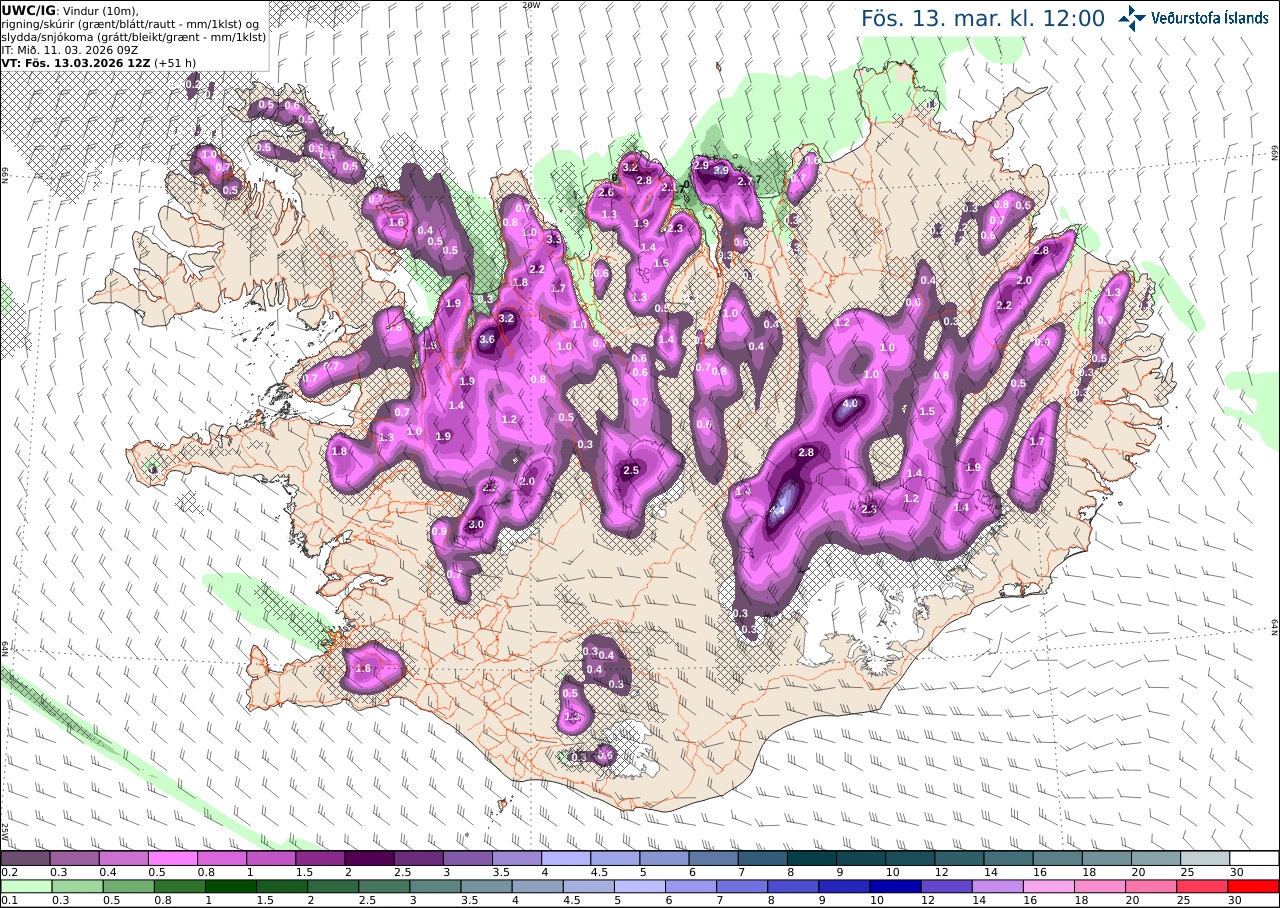Click the 3.9 value on the north coast

click(x=721, y=170)
